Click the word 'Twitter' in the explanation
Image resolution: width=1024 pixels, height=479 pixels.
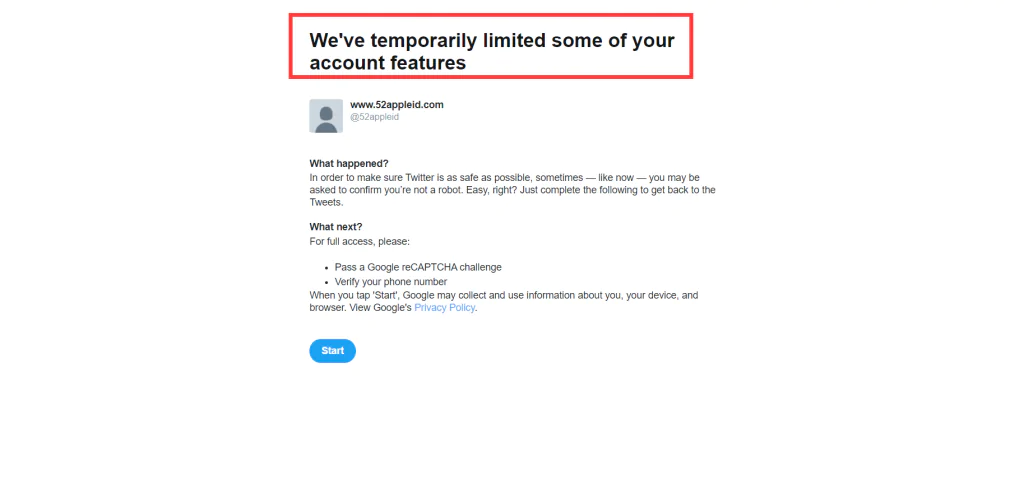[423, 178]
